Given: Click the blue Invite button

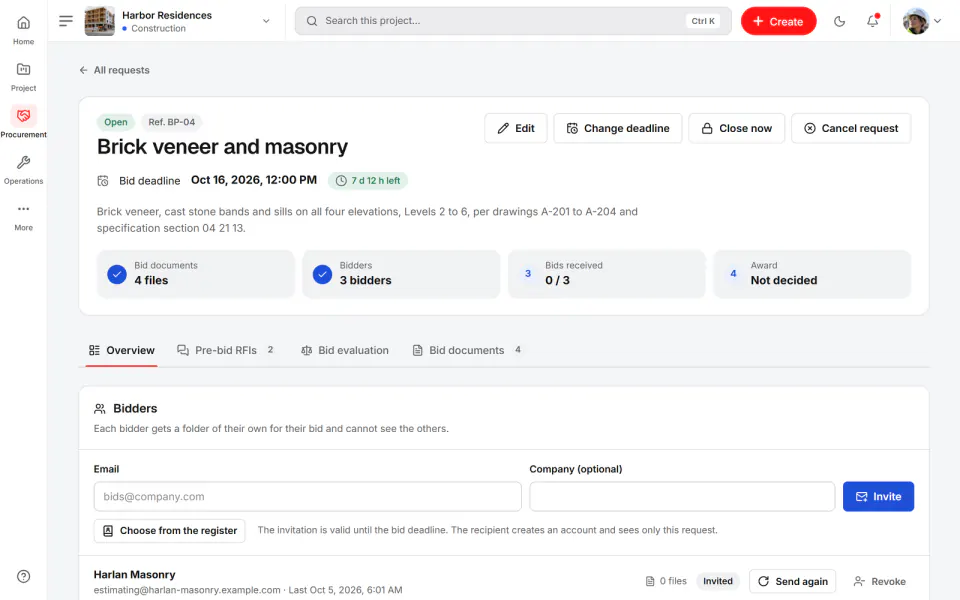Looking at the screenshot, I should pos(878,497).
